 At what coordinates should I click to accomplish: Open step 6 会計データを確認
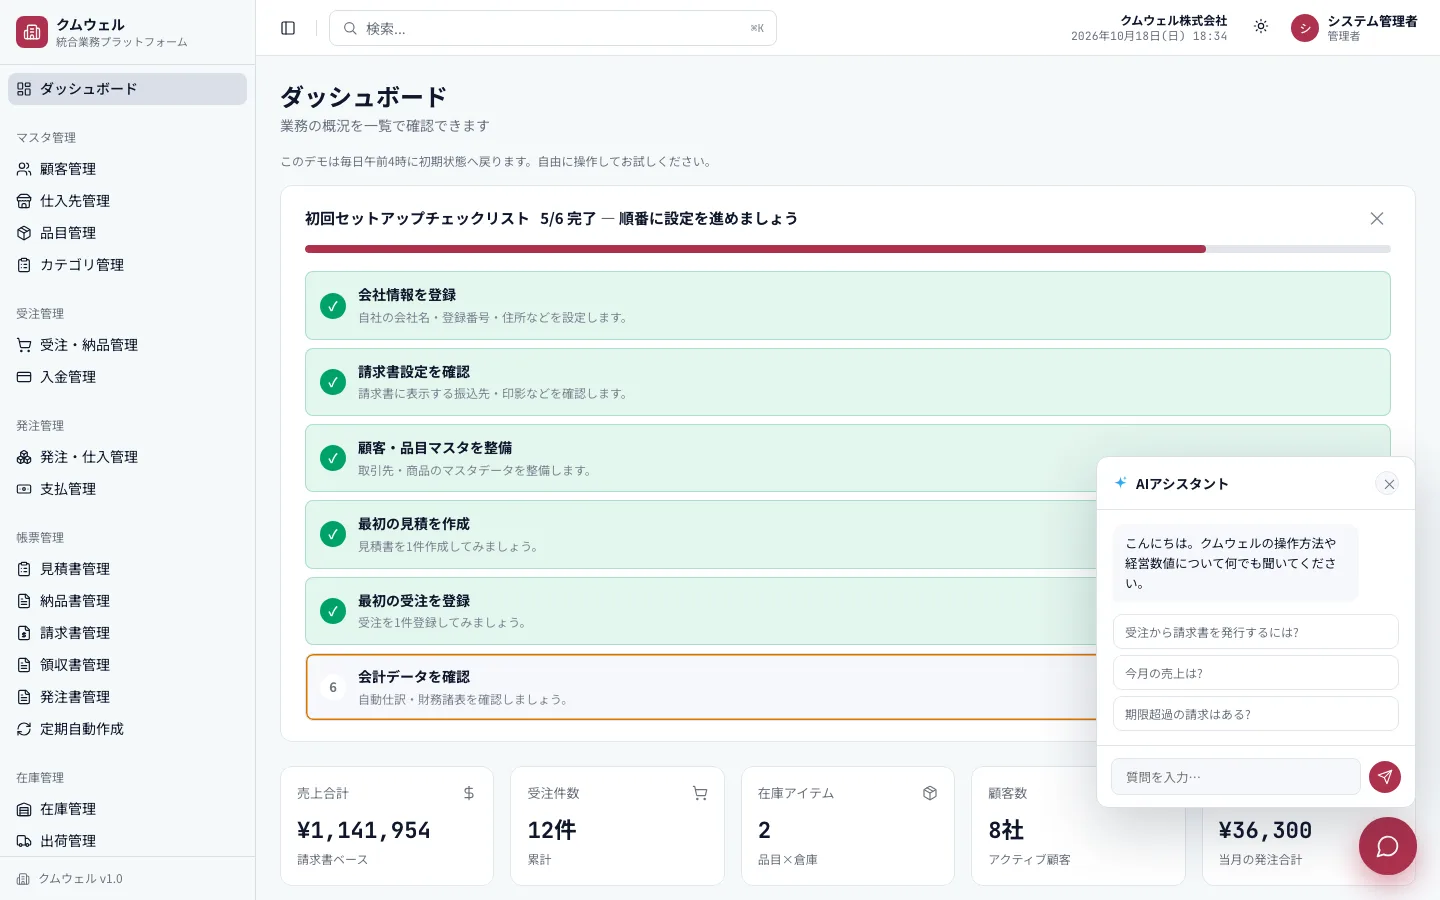pos(701,687)
